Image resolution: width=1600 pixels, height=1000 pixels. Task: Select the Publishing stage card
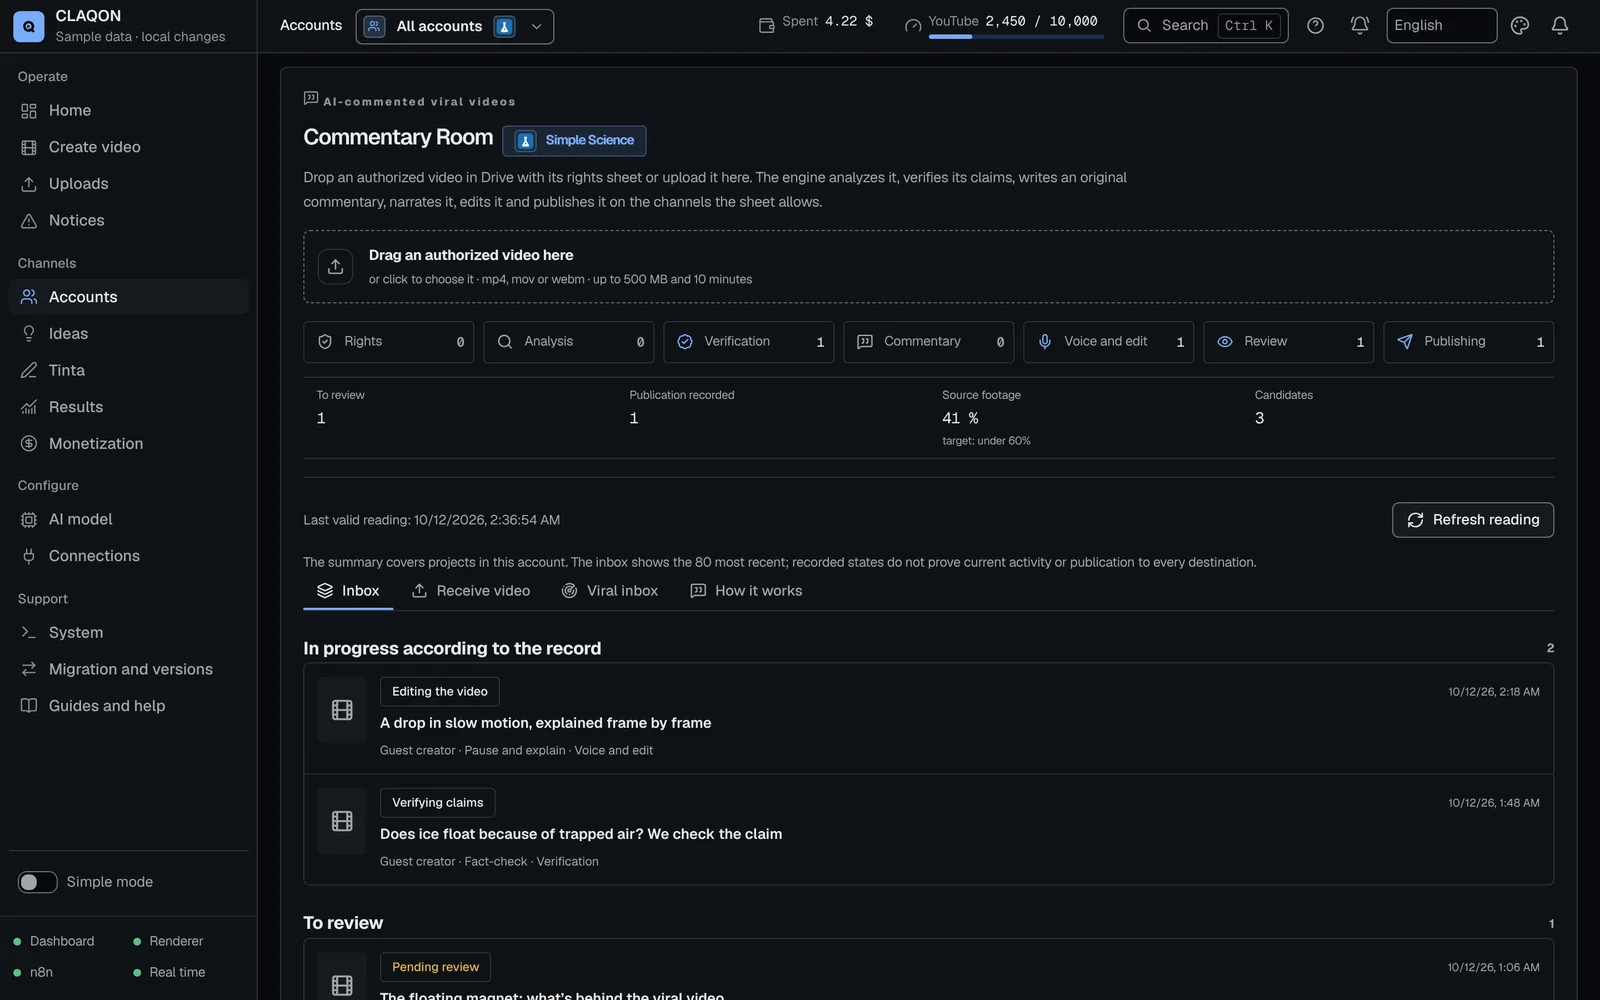pos(1469,342)
